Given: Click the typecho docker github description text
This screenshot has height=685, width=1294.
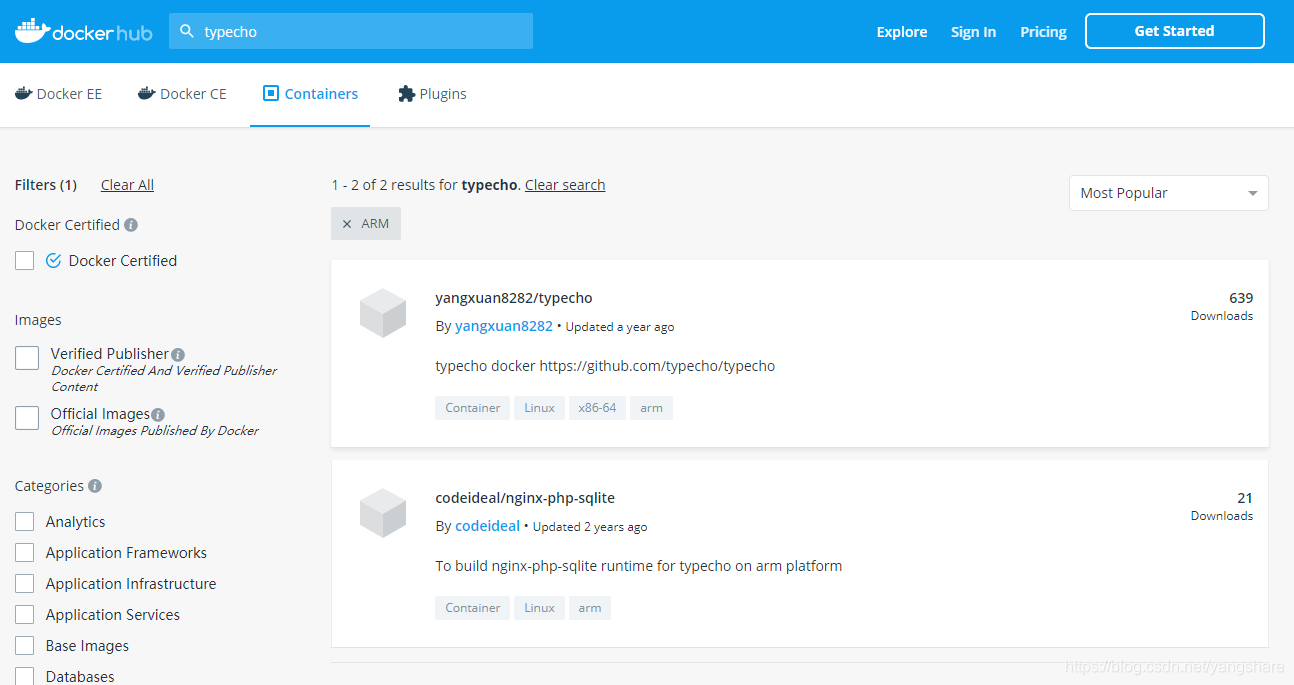Looking at the screenshot, I should point(605,366).
